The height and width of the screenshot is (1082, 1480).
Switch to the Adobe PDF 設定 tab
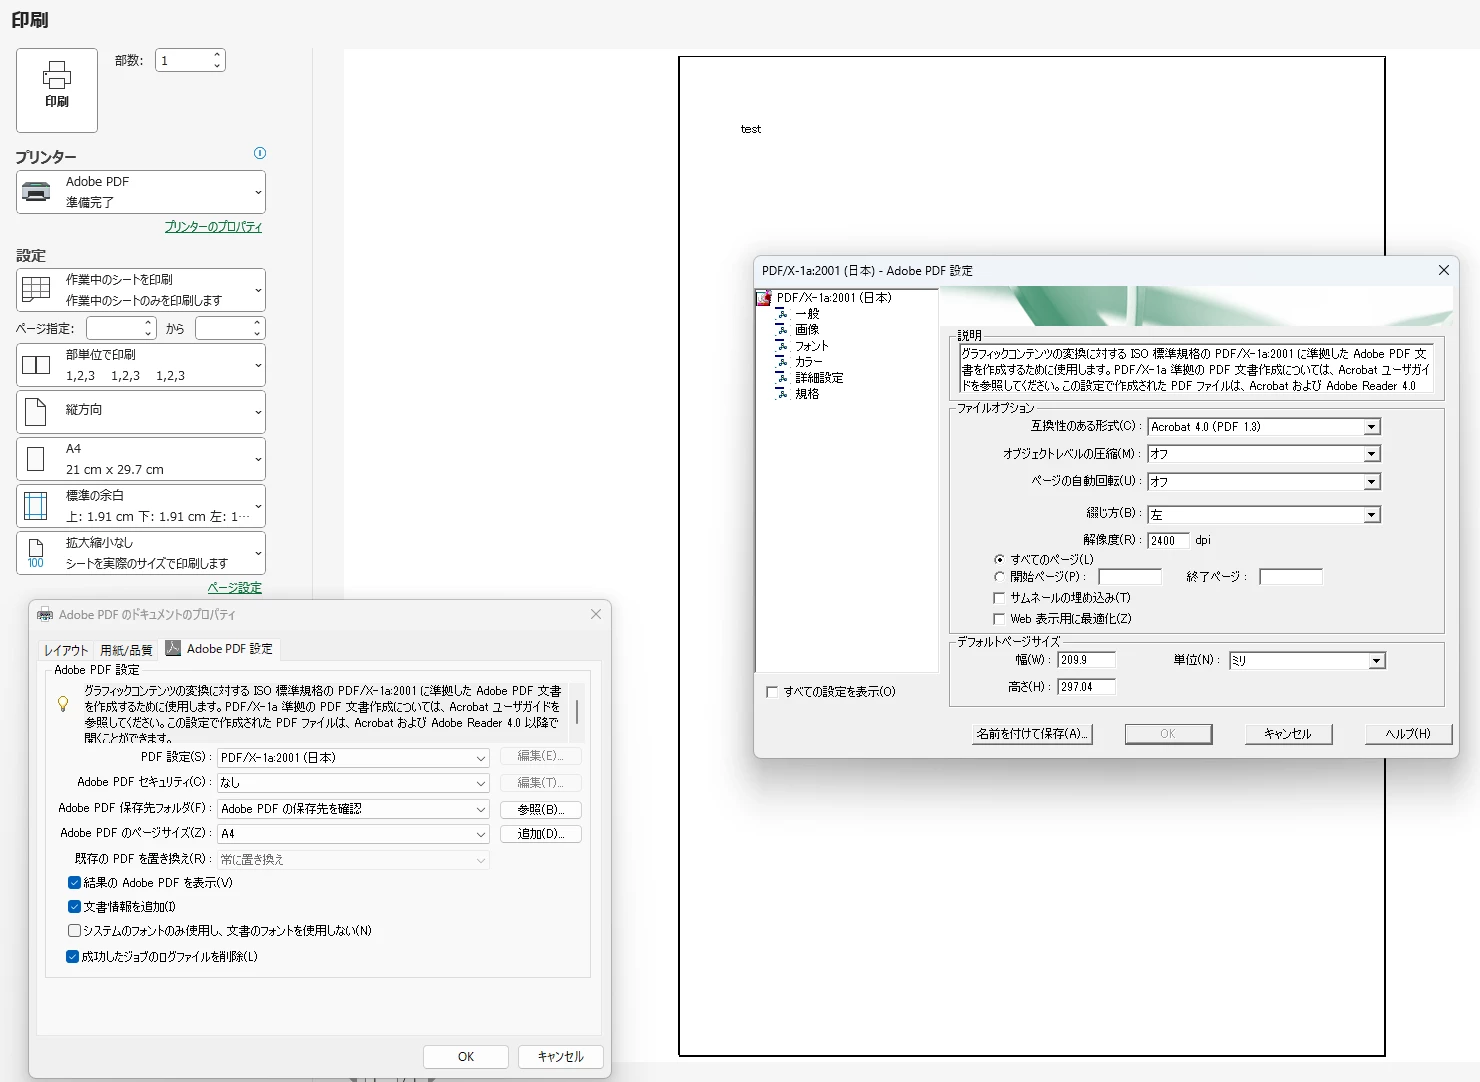coord(220,649)
